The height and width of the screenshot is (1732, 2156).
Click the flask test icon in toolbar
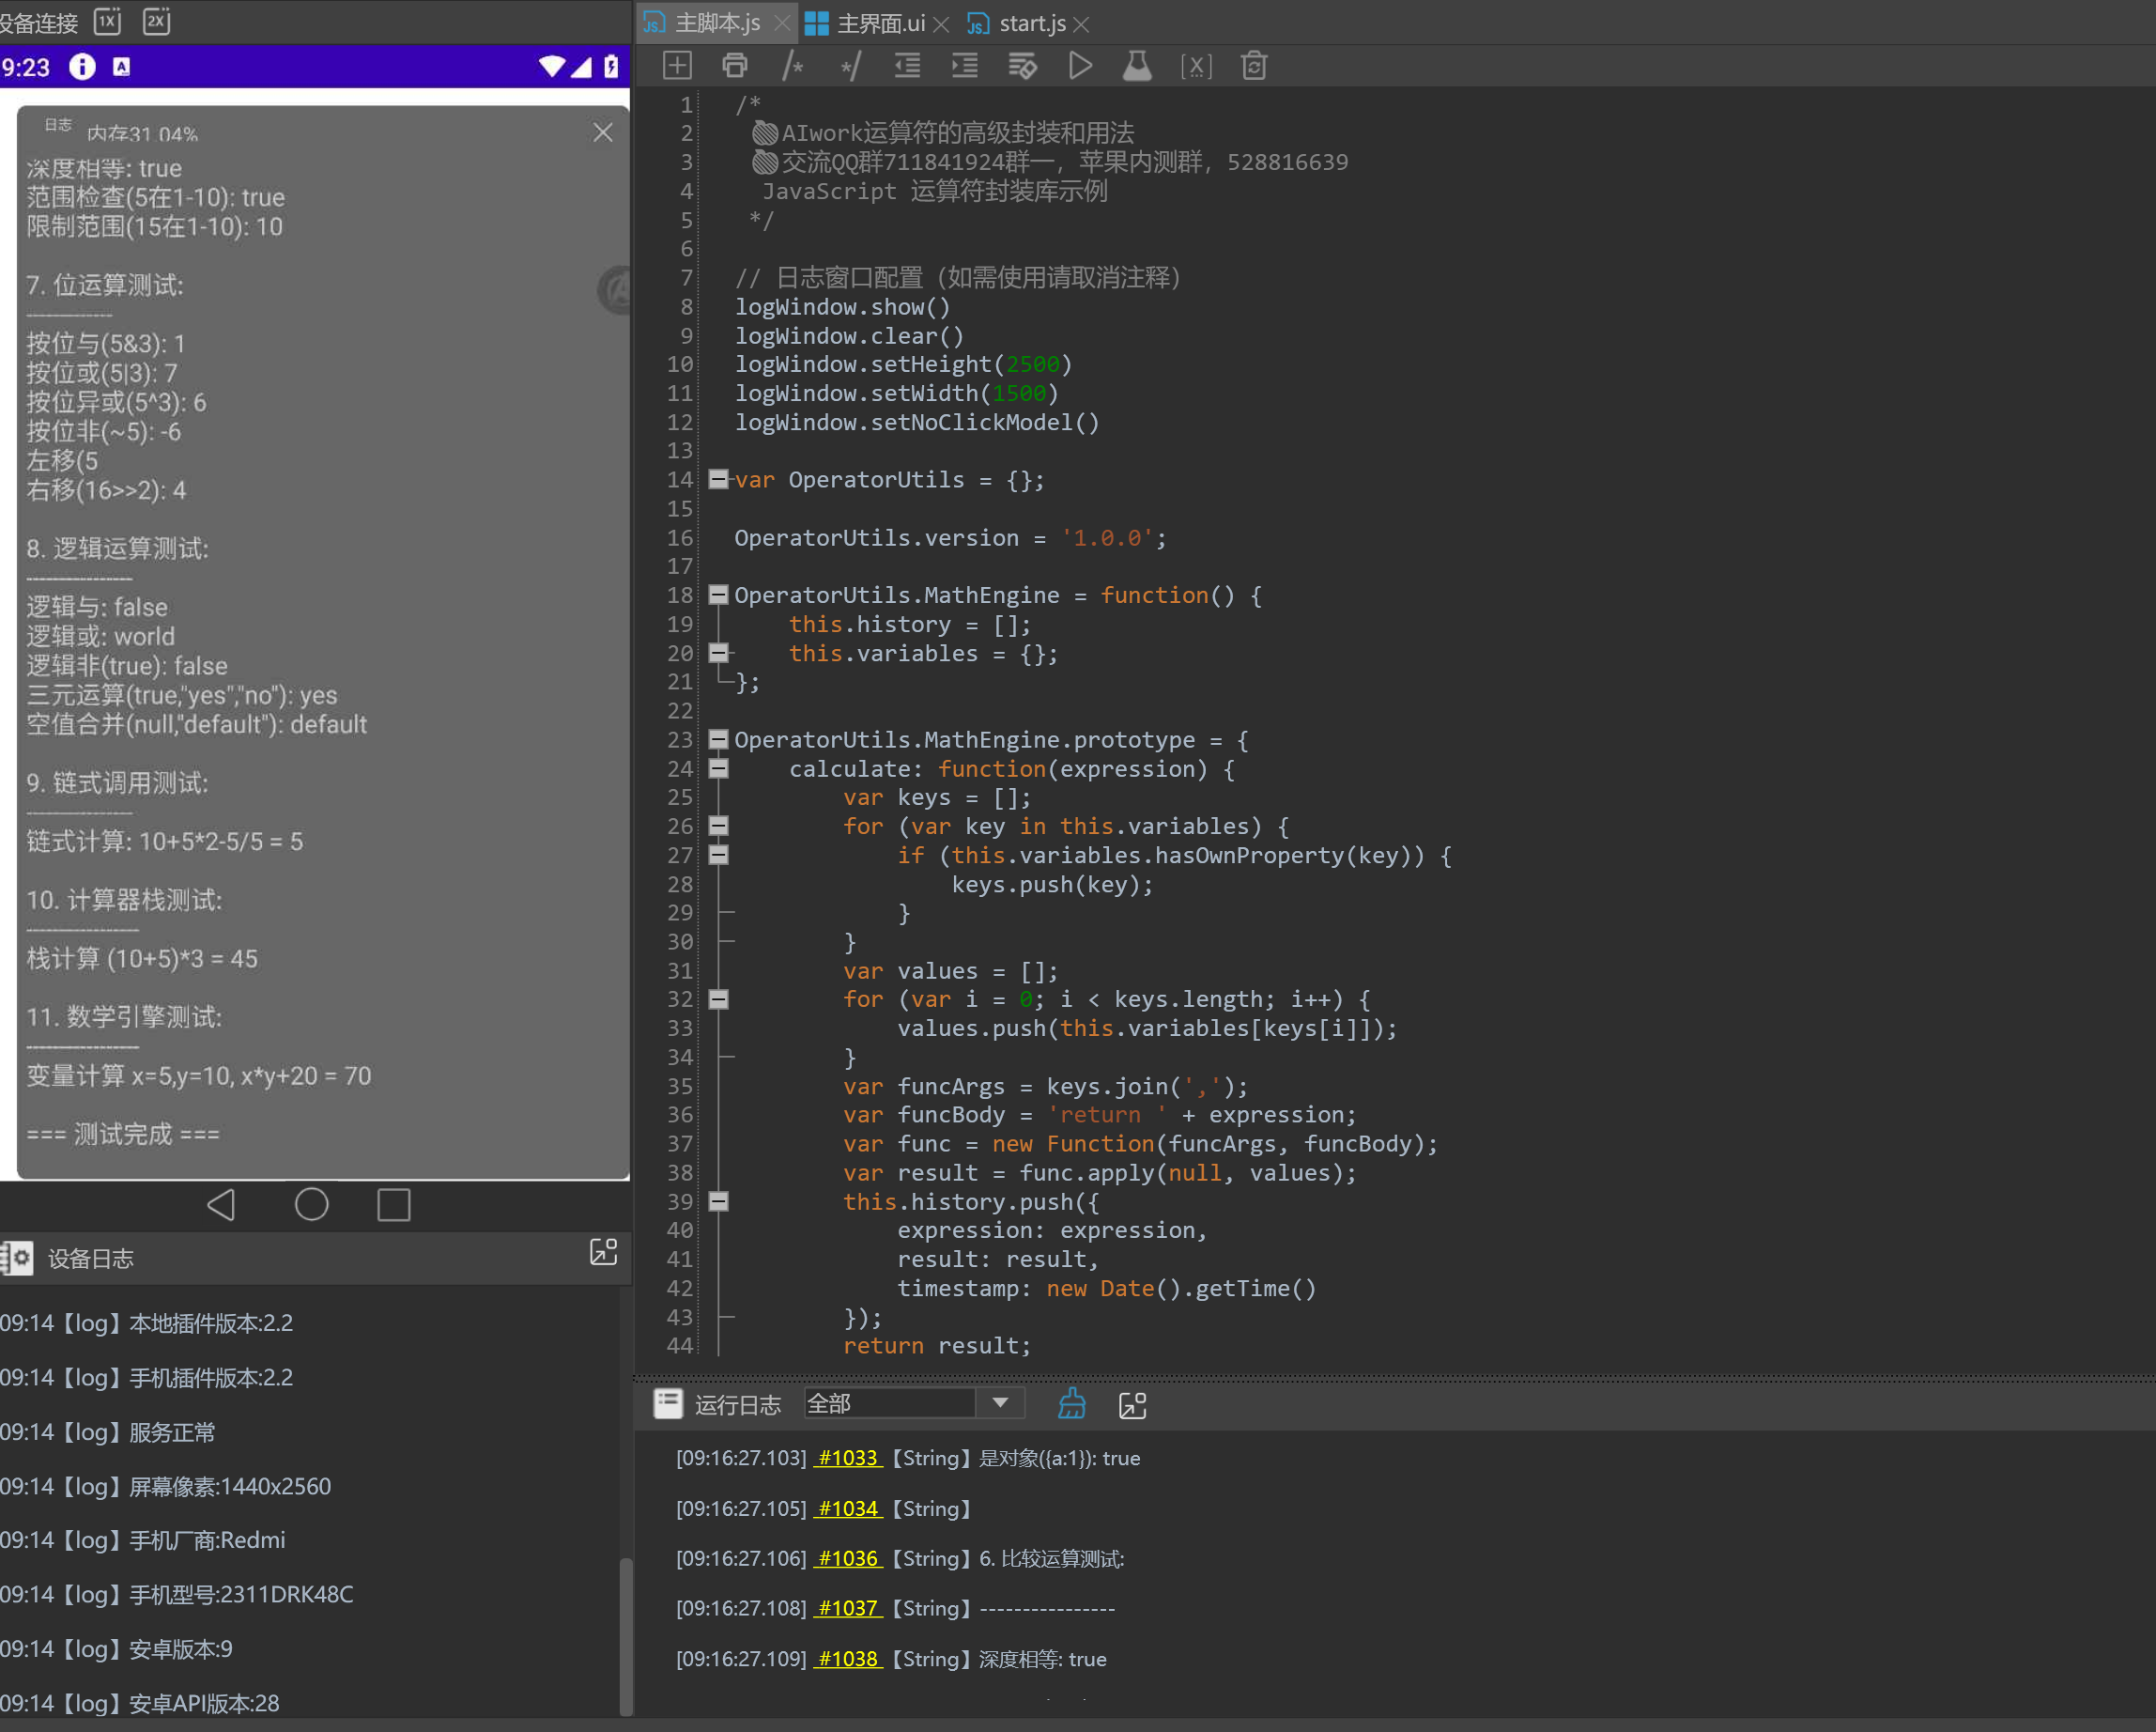tap(1137, 66)
